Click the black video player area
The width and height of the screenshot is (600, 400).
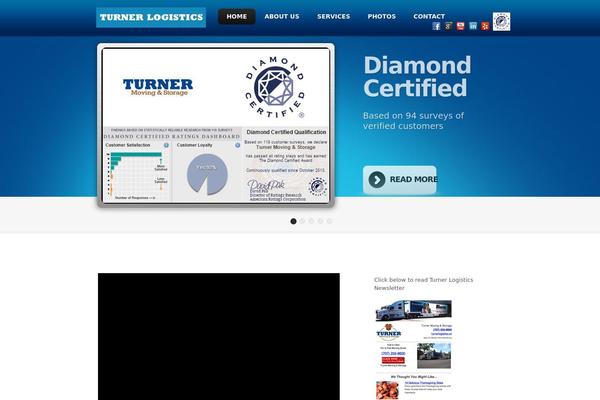point(218,336)
